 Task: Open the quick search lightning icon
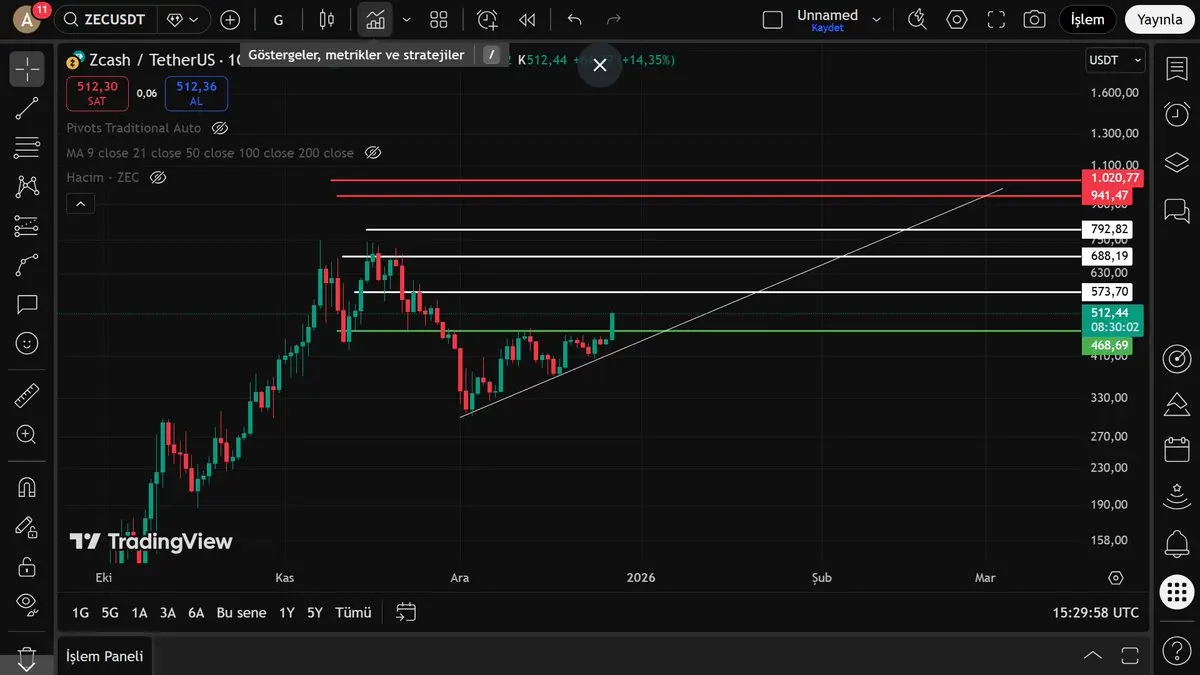917,20
